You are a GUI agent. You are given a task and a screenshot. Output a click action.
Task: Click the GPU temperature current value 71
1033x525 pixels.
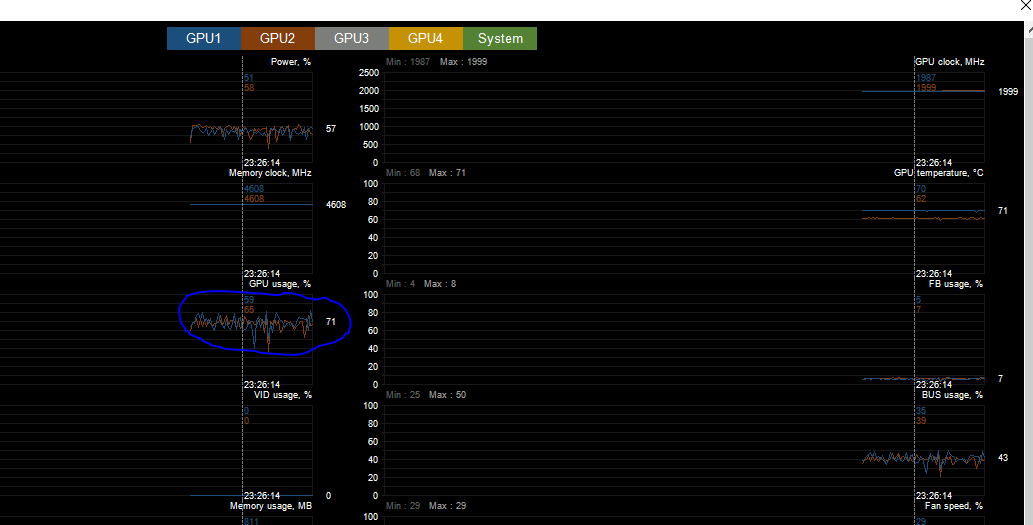1003,211
